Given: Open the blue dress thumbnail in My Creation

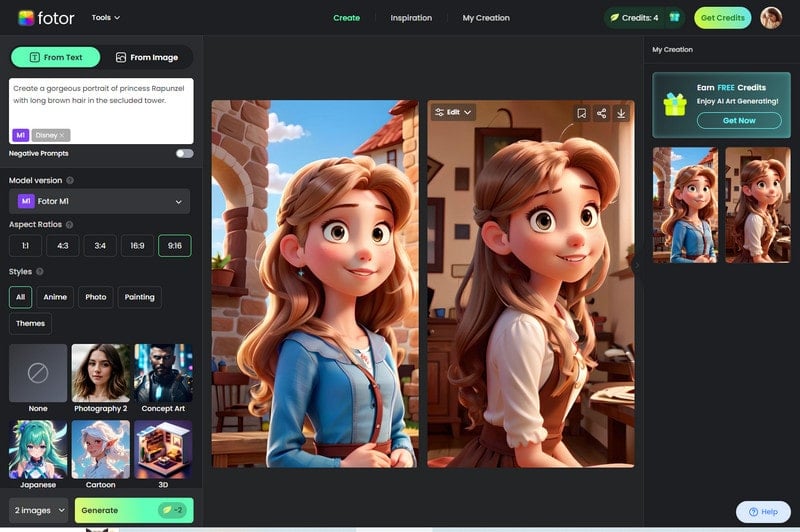Looking at the screenshot, I should (x=685, y=205).
